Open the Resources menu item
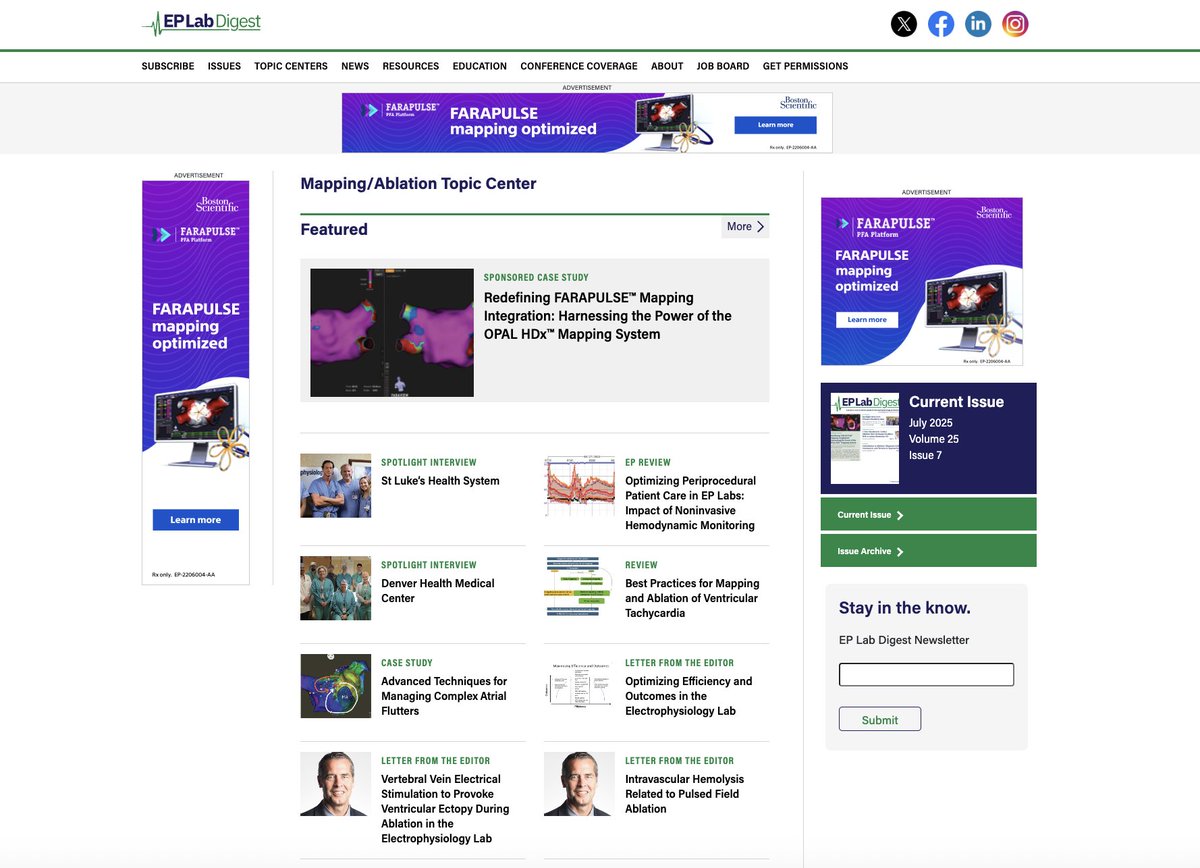Image resolution: width=1200 pixels, height=868 pixels. coord(411,66)
